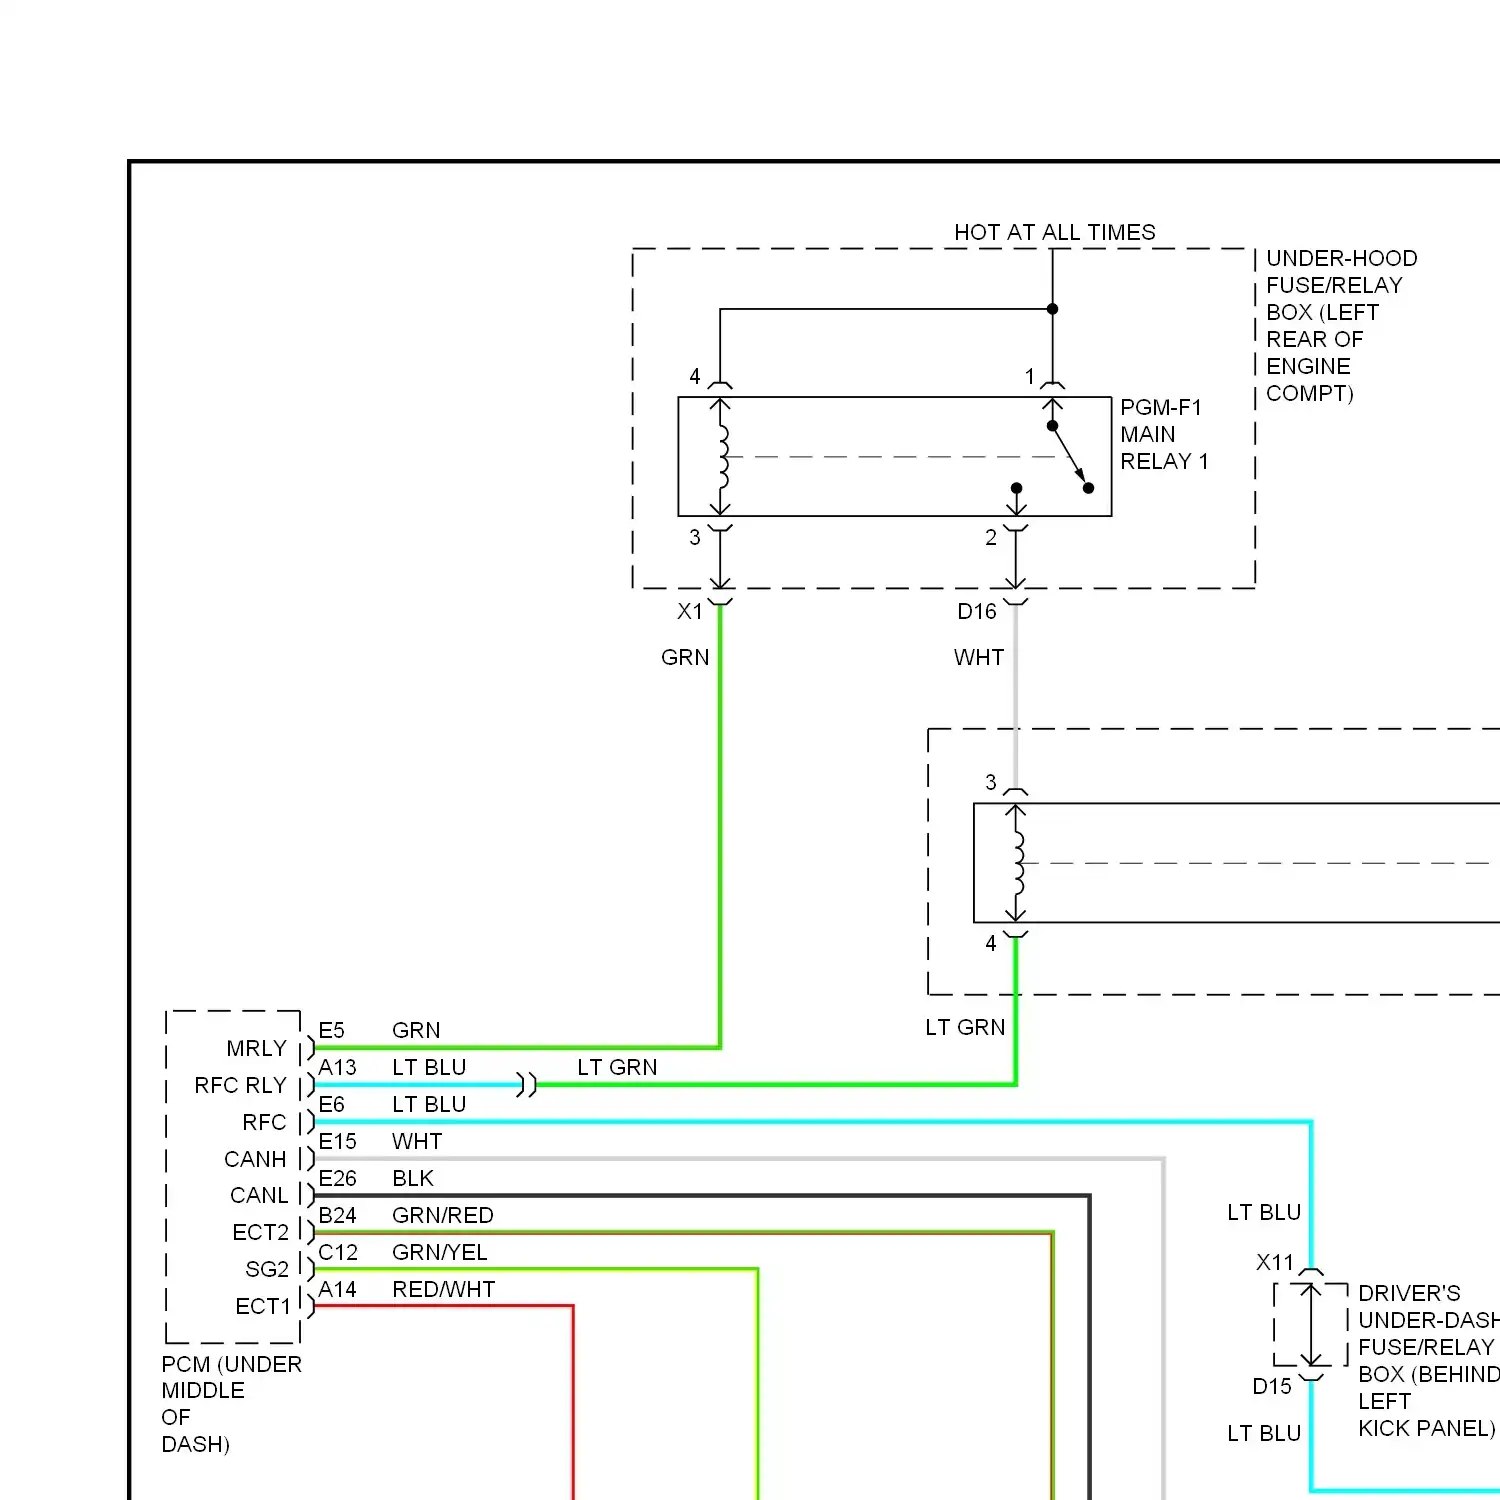Select the WHT wire label below D16
This screenshot has width=1500, height=1500.
point(979,657)
